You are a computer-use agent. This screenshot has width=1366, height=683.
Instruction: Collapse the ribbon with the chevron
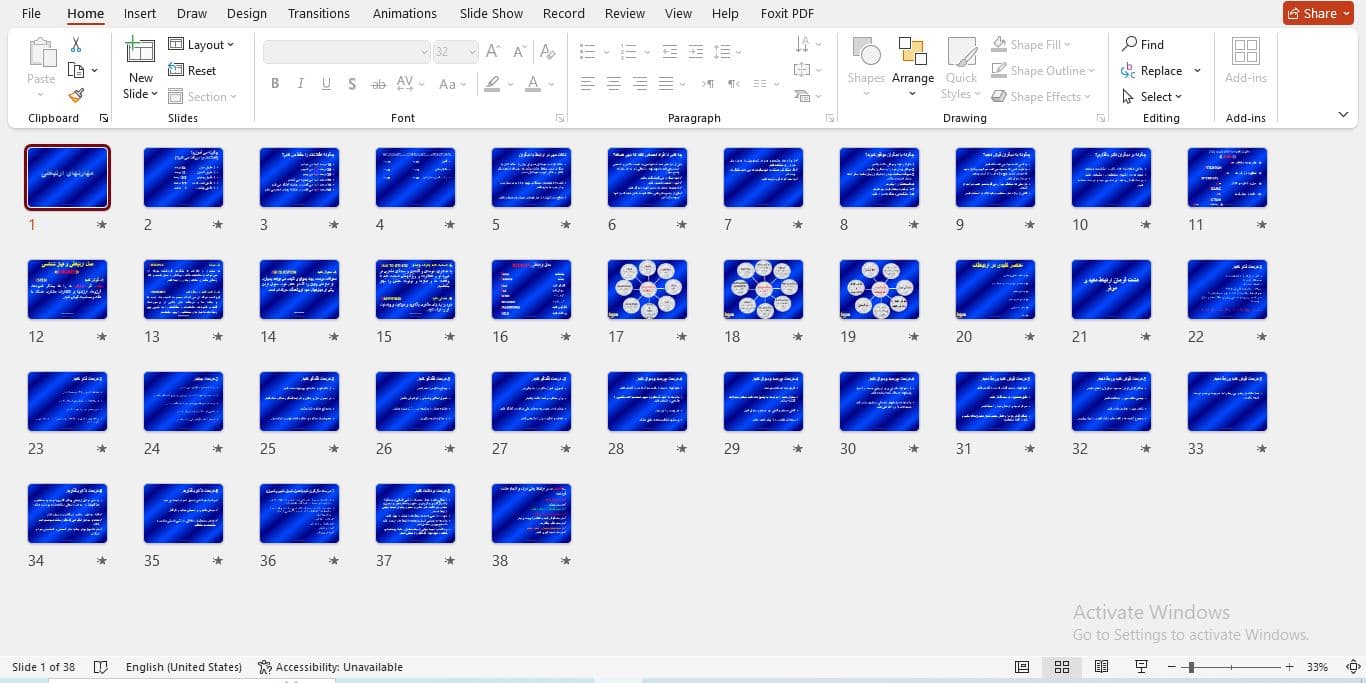pyautogui.click(x=1343, y=115)
